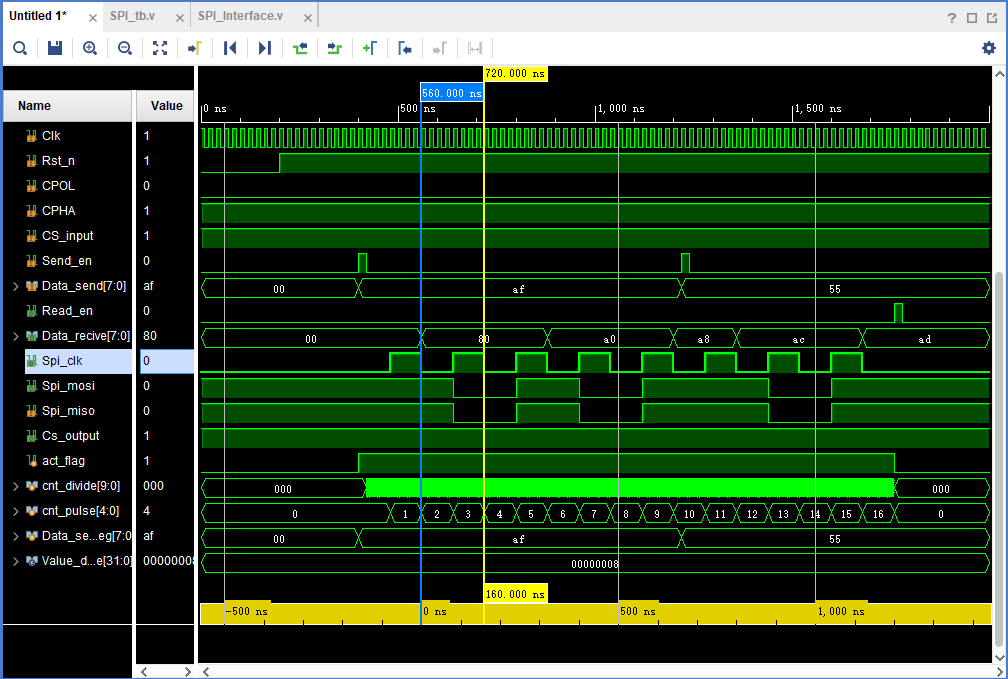Click the Search icon in waveform toolbar
1008x679 pixels.
click(20, 48)
